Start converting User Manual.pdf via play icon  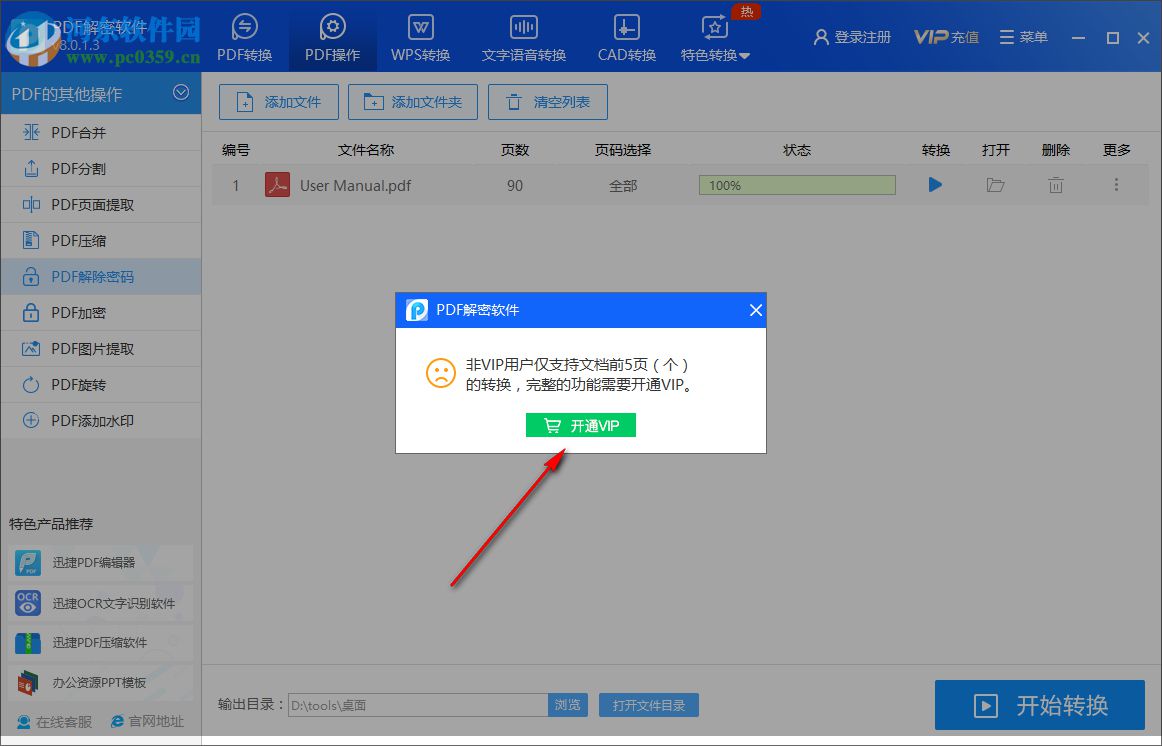935,185
